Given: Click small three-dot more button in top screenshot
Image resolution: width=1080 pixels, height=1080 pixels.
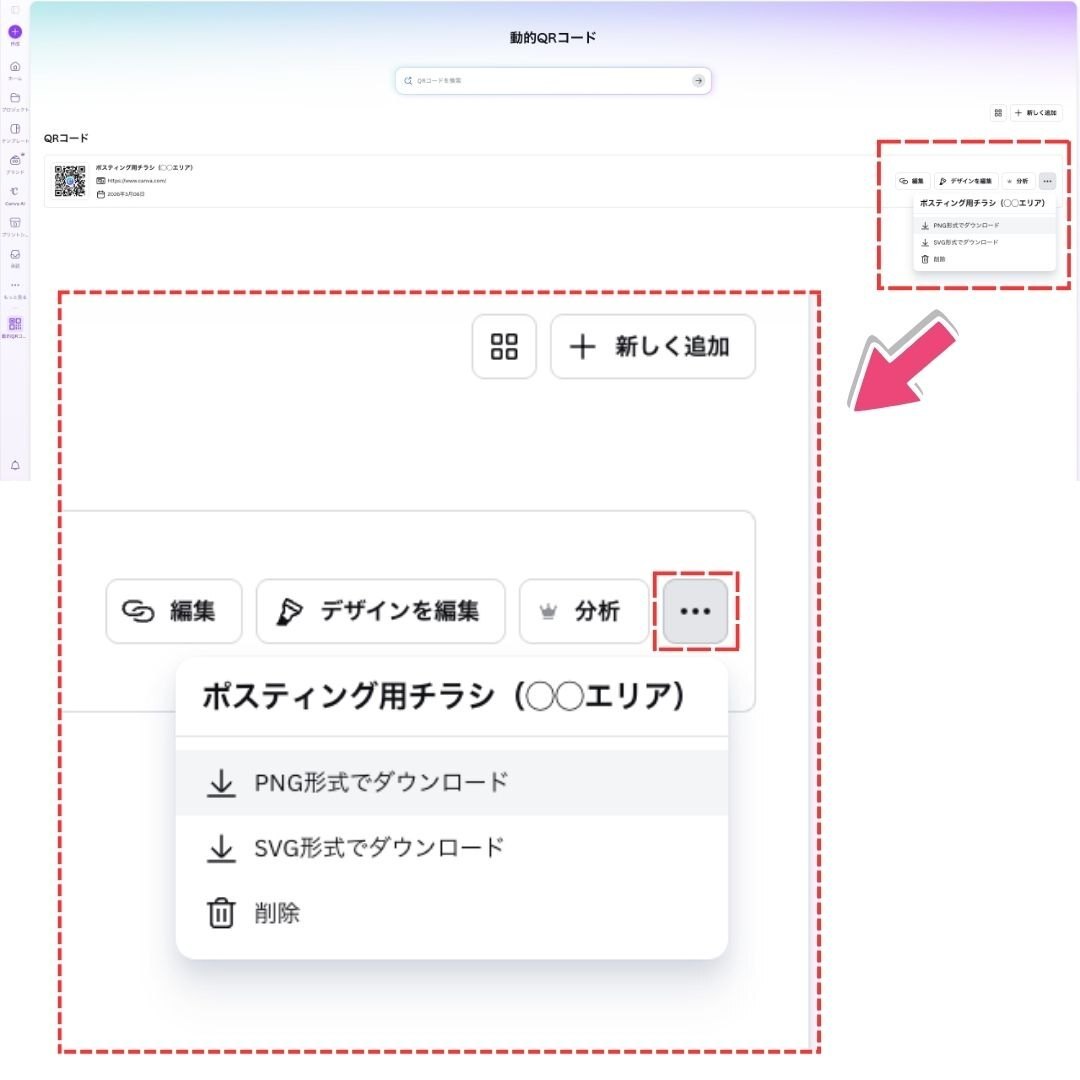Looking at the screenshot, I should click(1047, 181).
